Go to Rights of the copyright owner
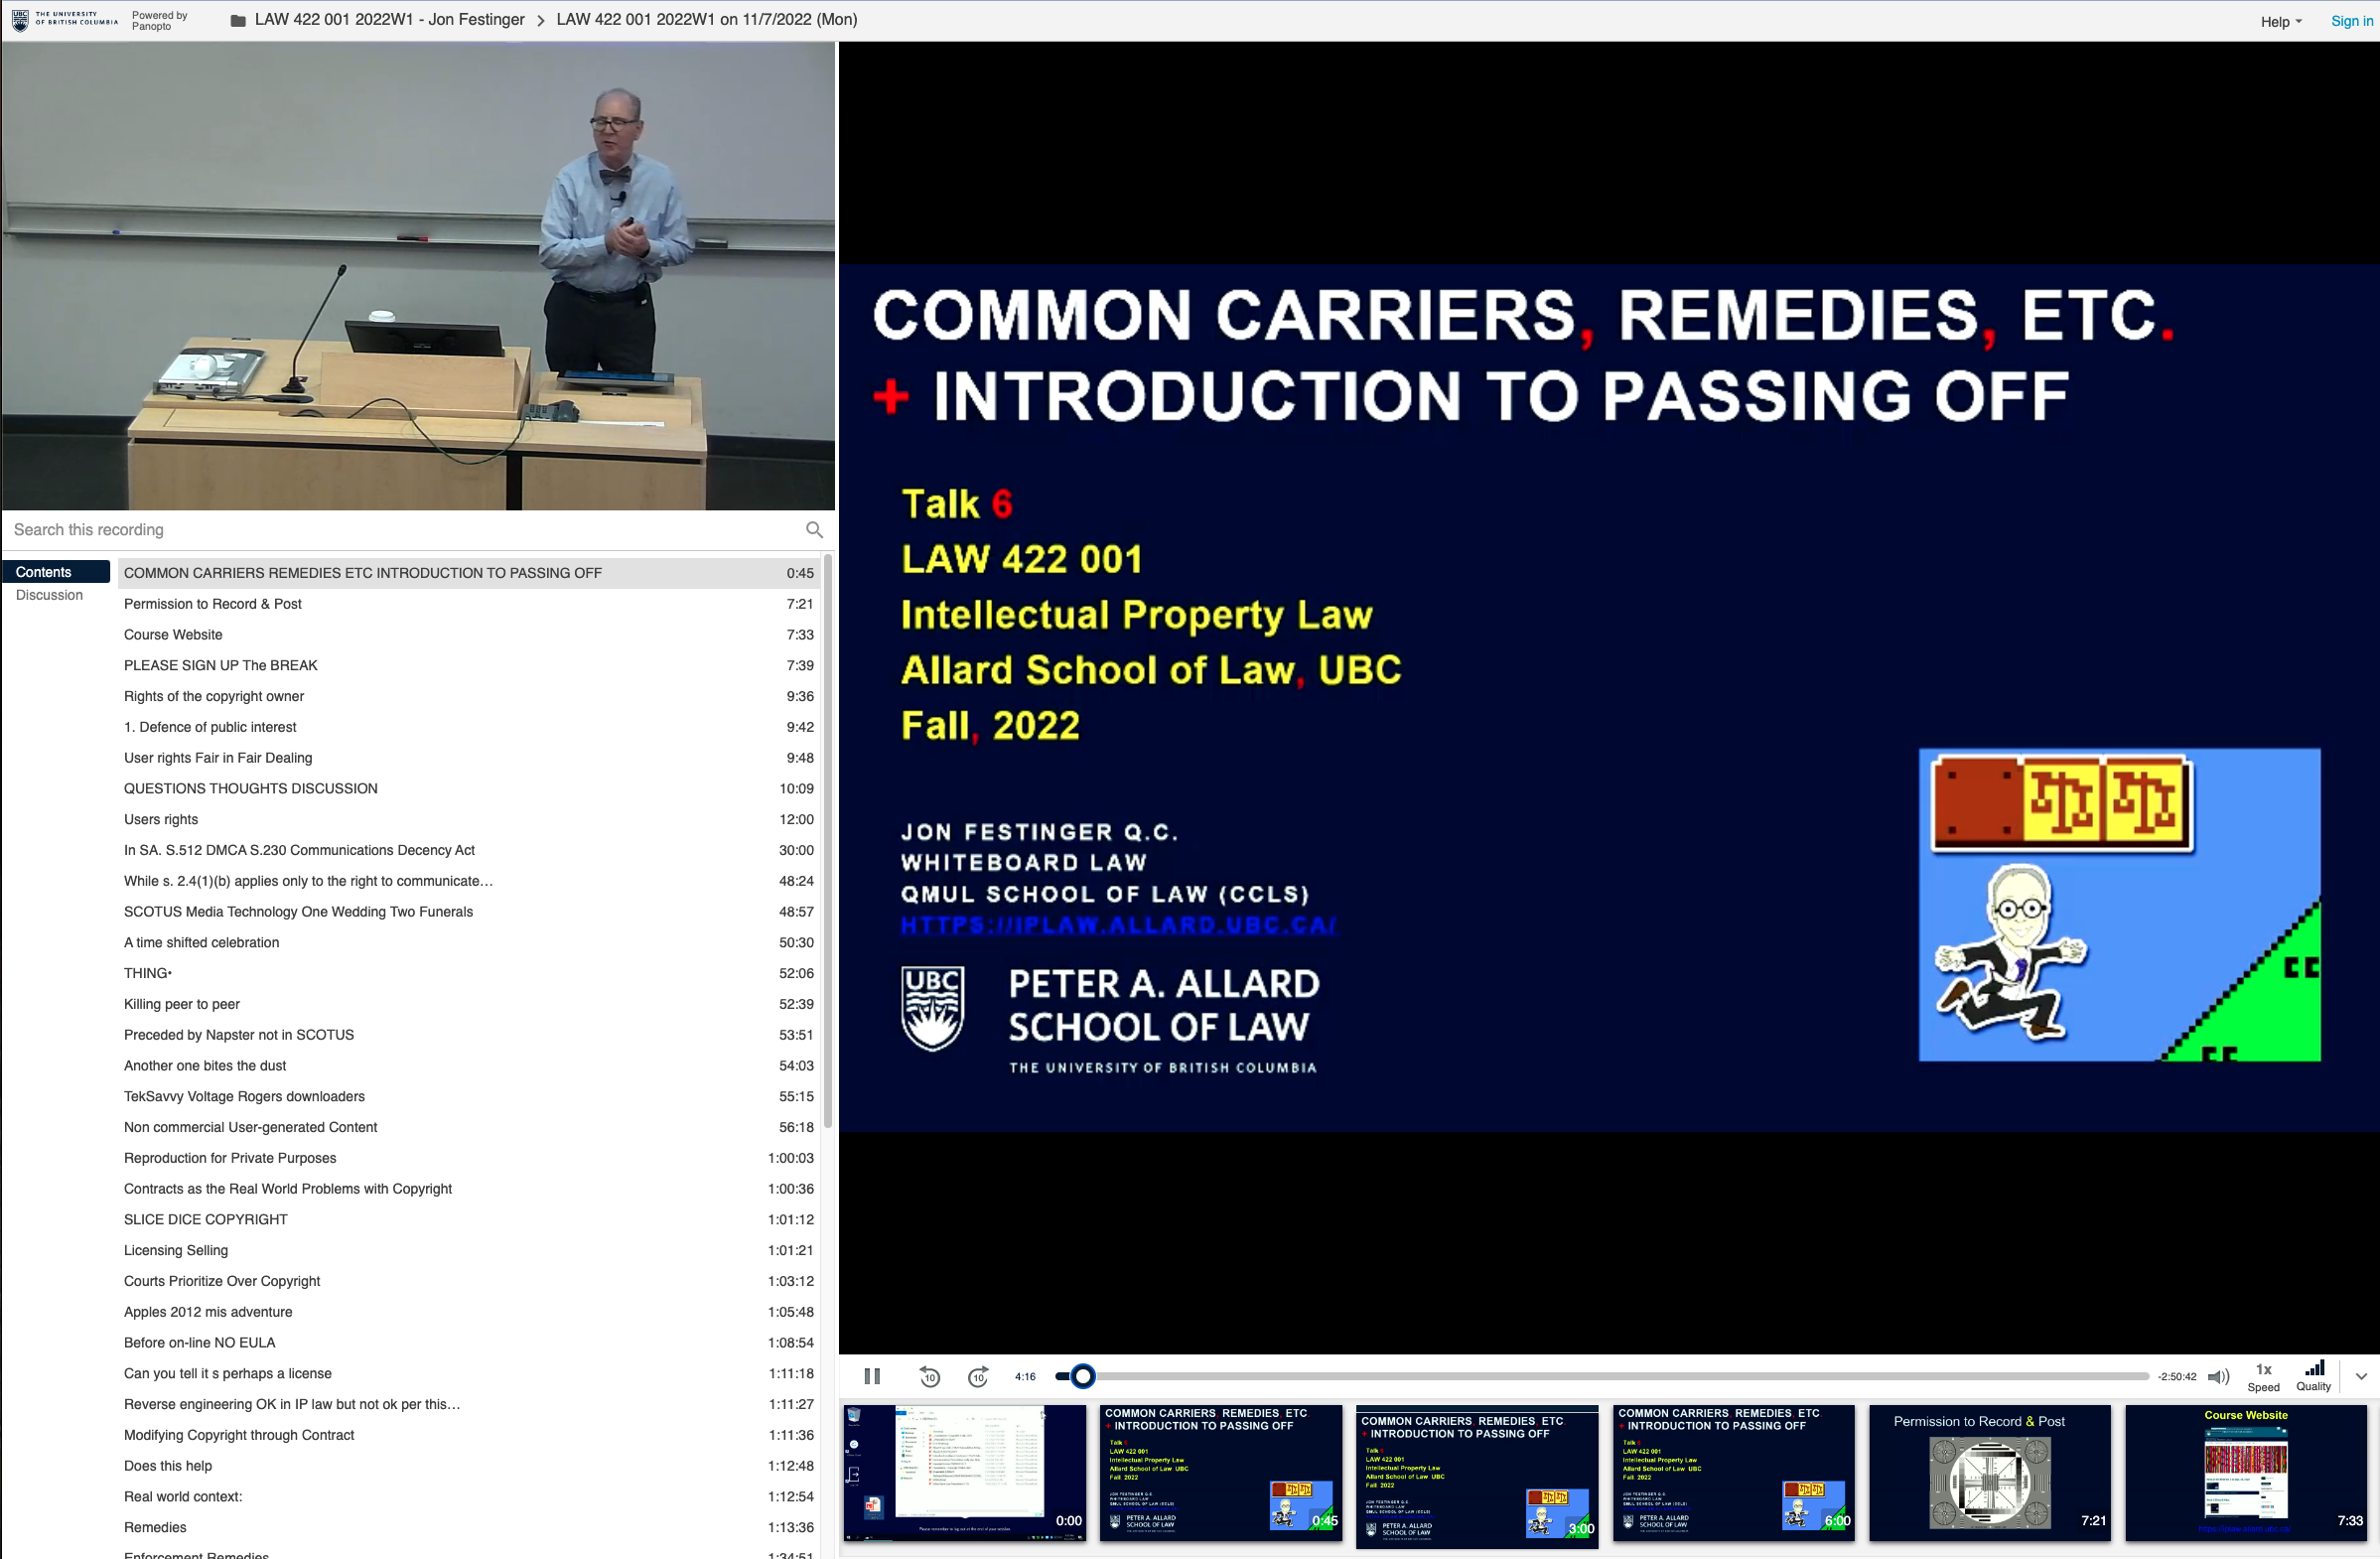Screen dimensions: 2380x1559 coord(469,696)
